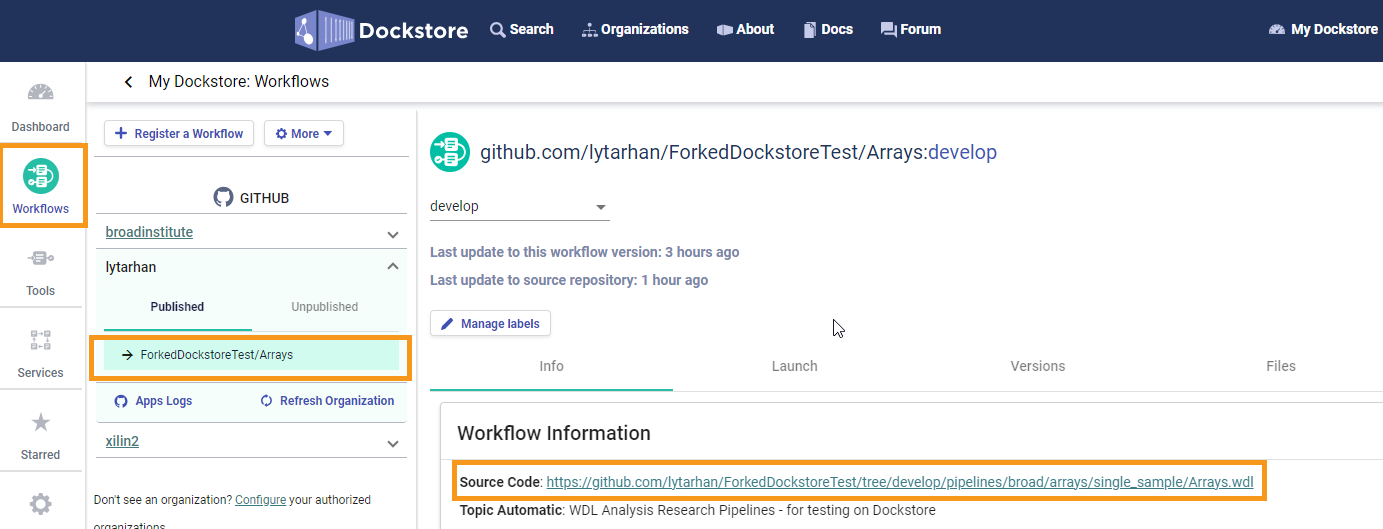Viewport: 1383px width, 529px height.
Task: Switch to the Launch tab
Action: [x=795, y=366]
